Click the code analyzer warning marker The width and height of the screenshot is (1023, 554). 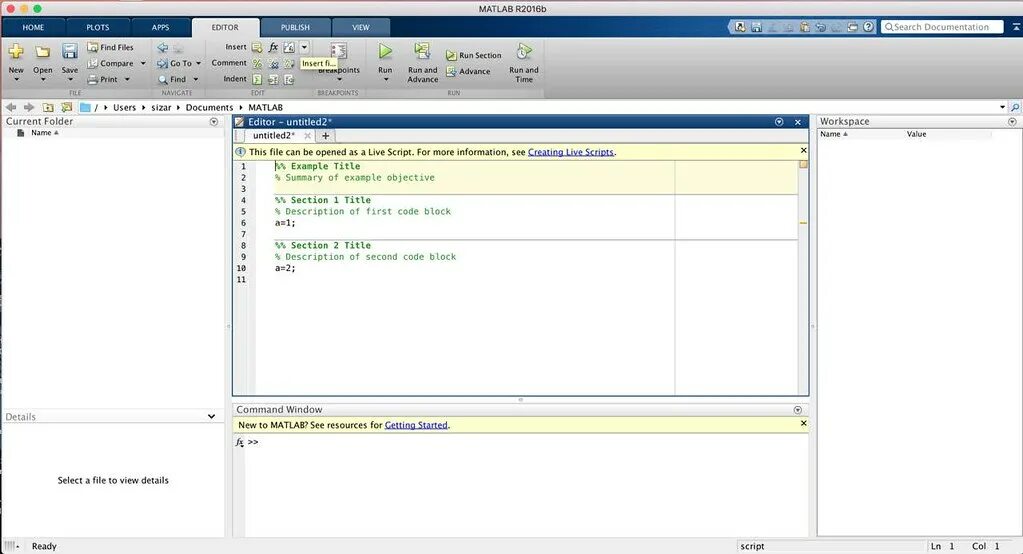[803, 223]
